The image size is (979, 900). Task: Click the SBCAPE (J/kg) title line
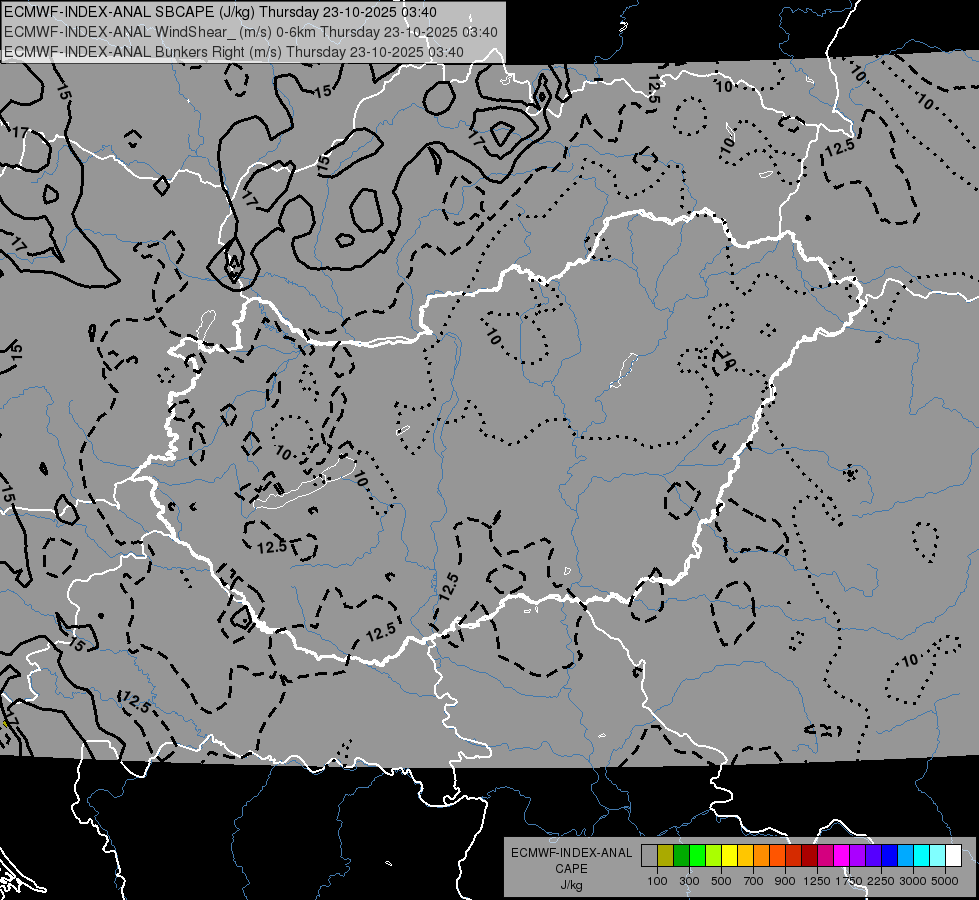(x=220, y=12)
